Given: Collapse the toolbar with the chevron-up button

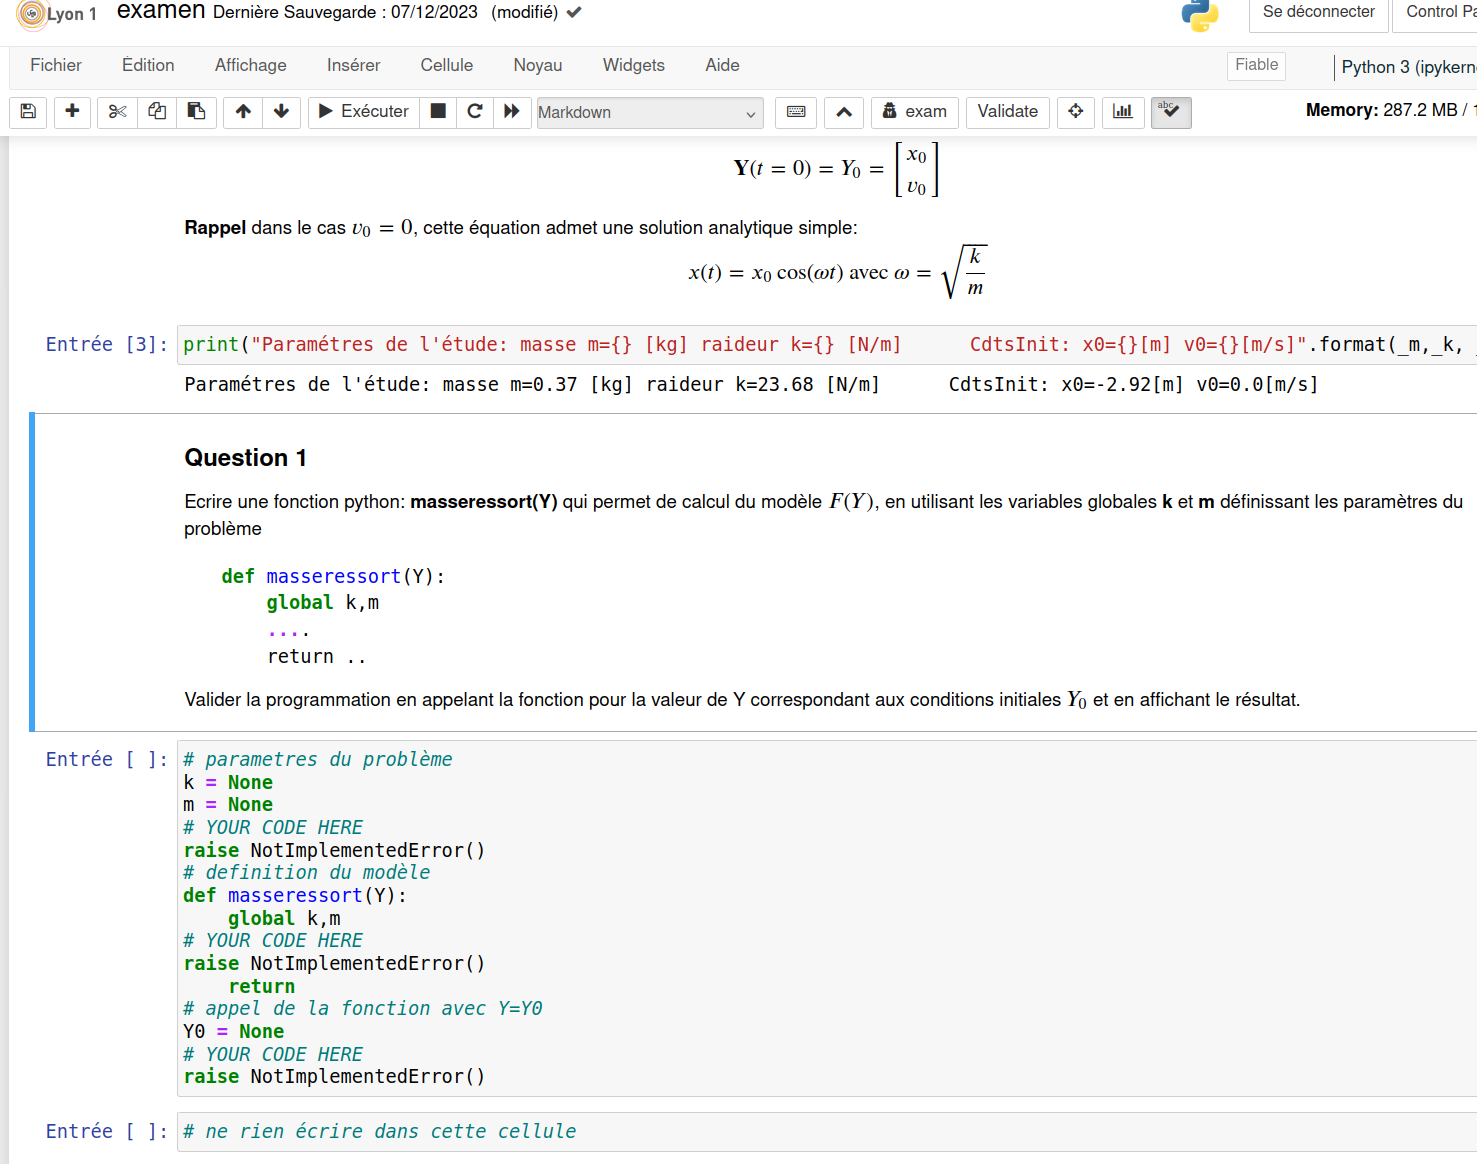Looking at the screenshot, I should click(x=844, y=112).
